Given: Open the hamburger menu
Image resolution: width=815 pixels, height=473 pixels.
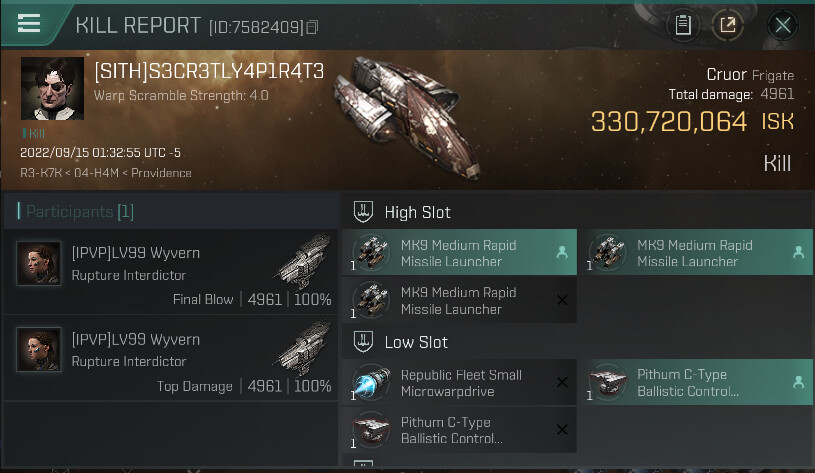Looking at the screenshot, I should 29,23.
